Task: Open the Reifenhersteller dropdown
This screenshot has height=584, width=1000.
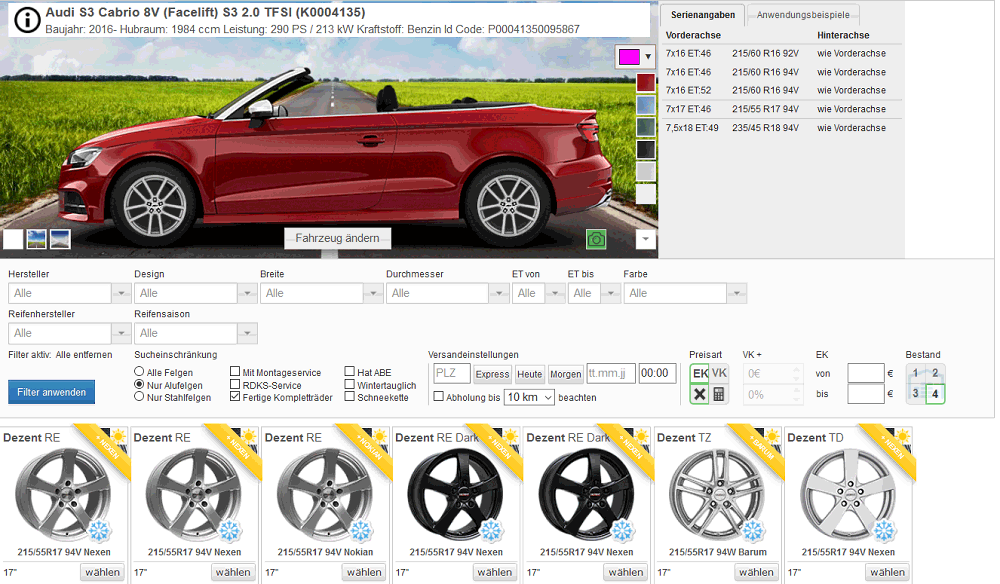Action: click(x=121, y=333)
